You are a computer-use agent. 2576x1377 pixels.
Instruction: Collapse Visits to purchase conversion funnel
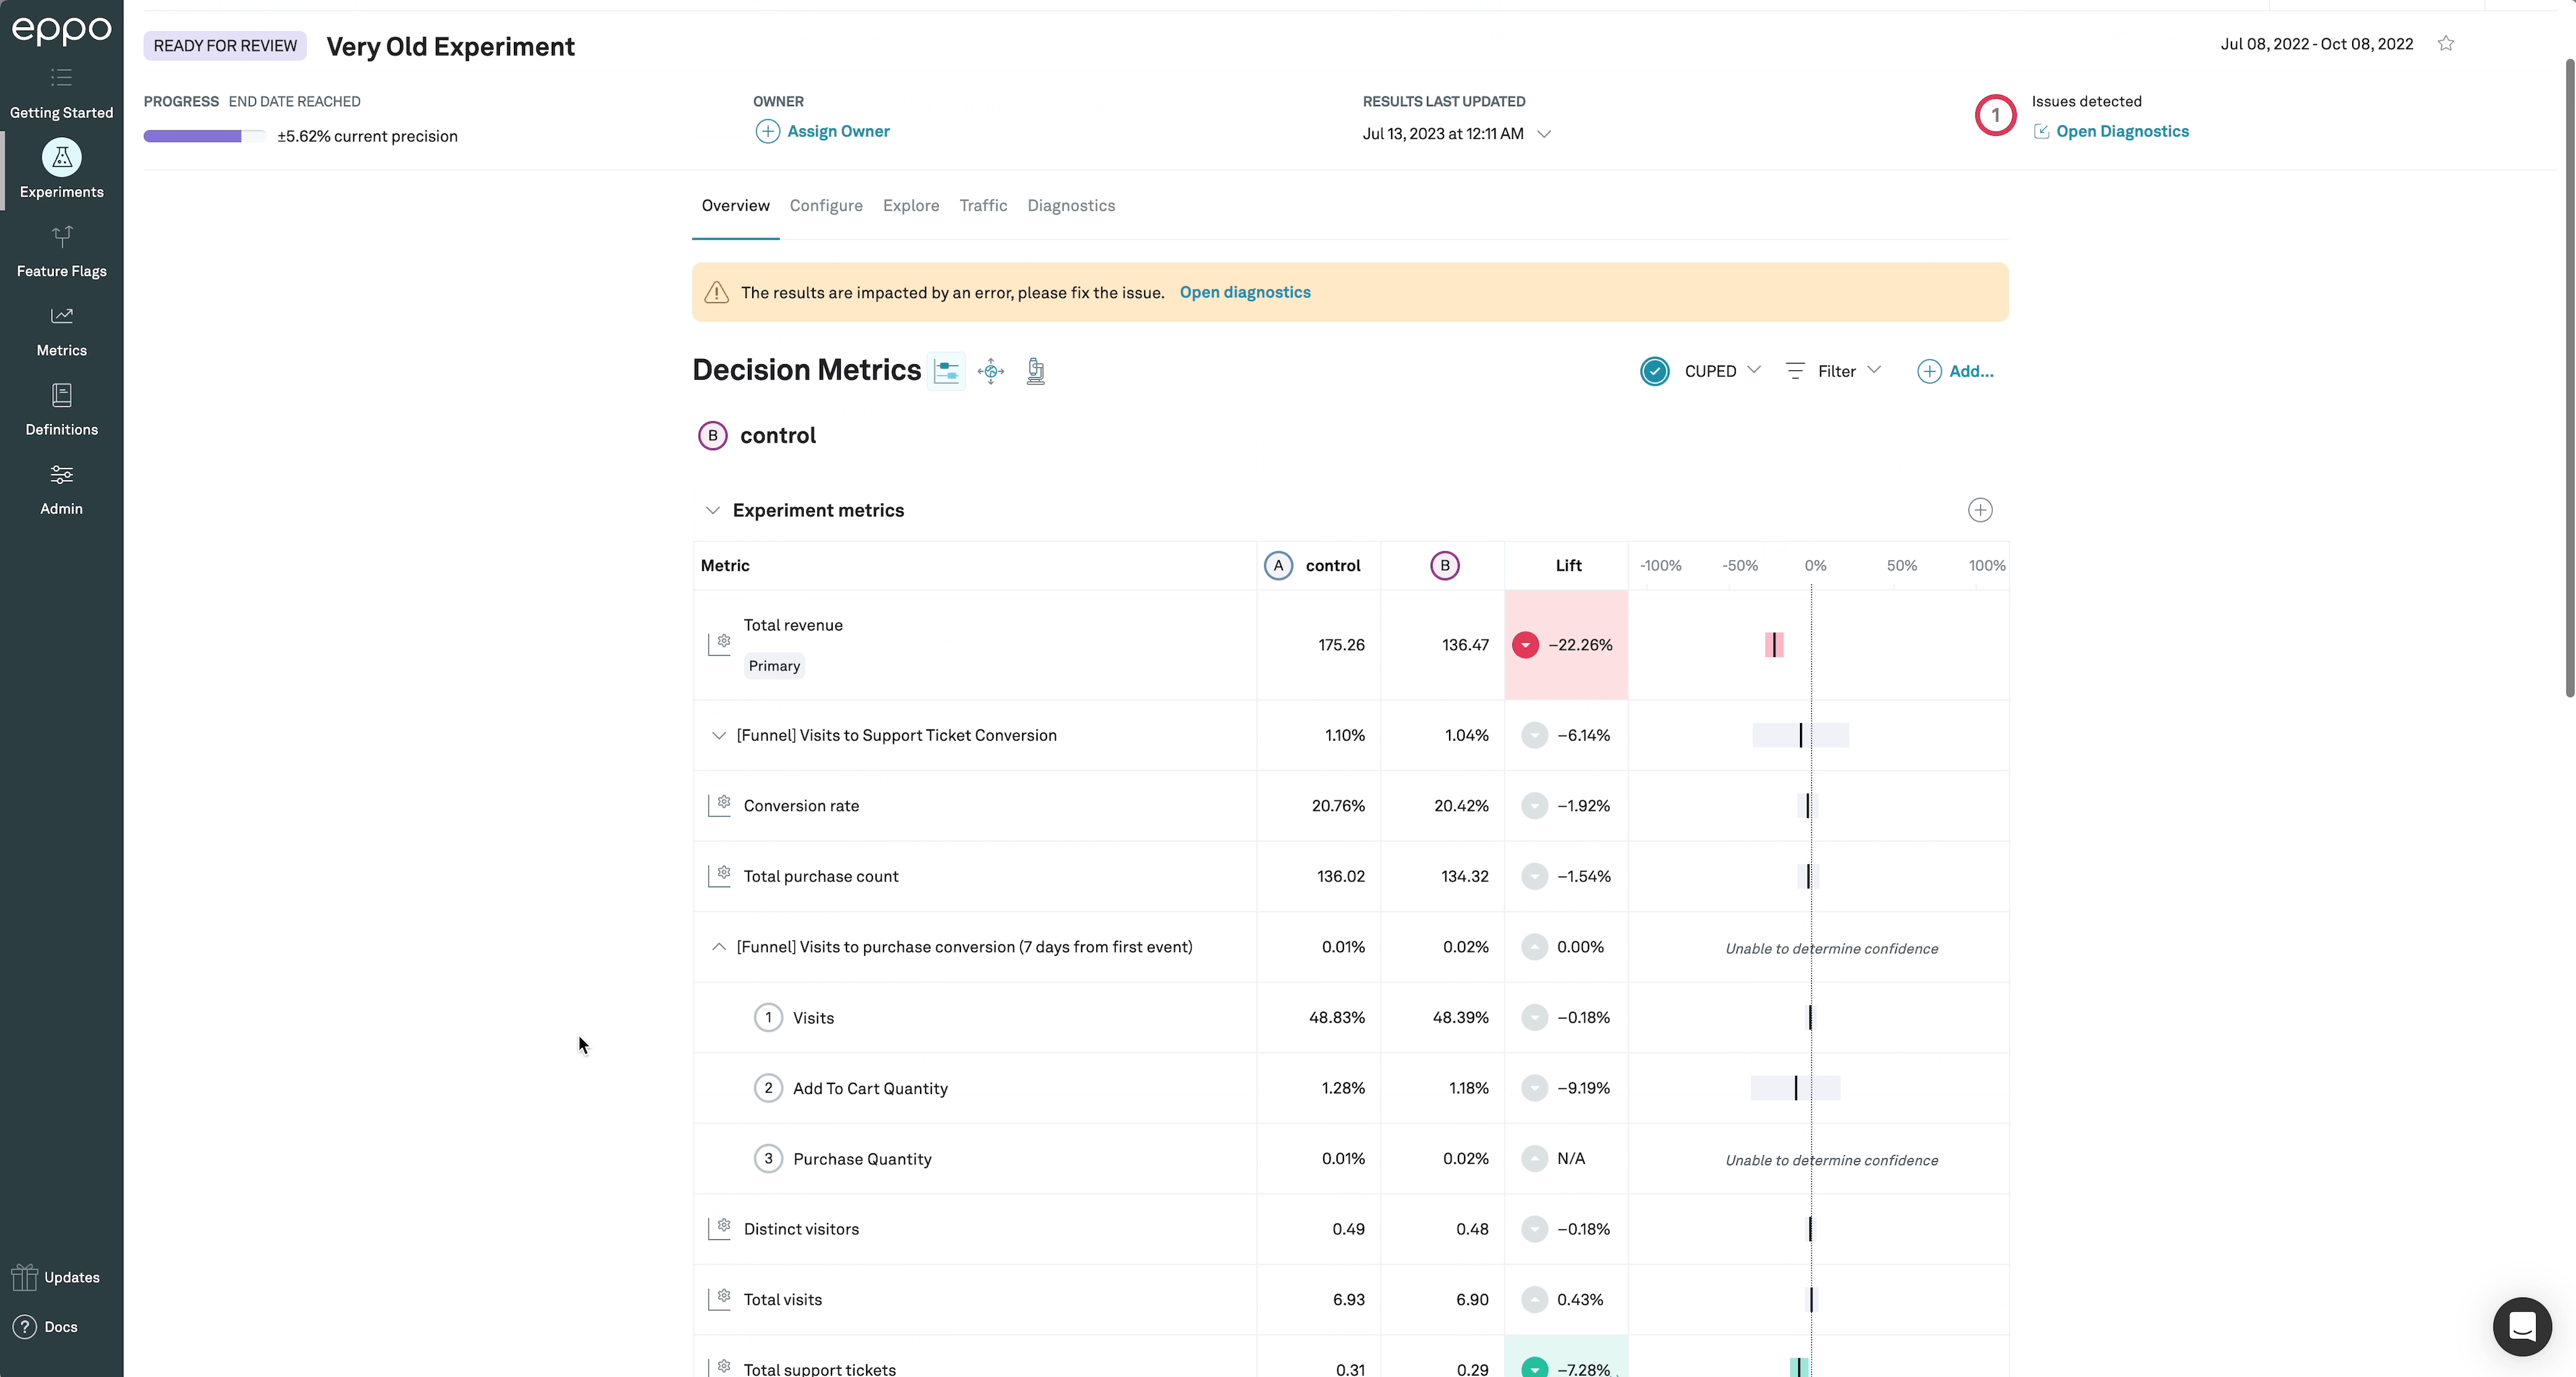[718, 947]
